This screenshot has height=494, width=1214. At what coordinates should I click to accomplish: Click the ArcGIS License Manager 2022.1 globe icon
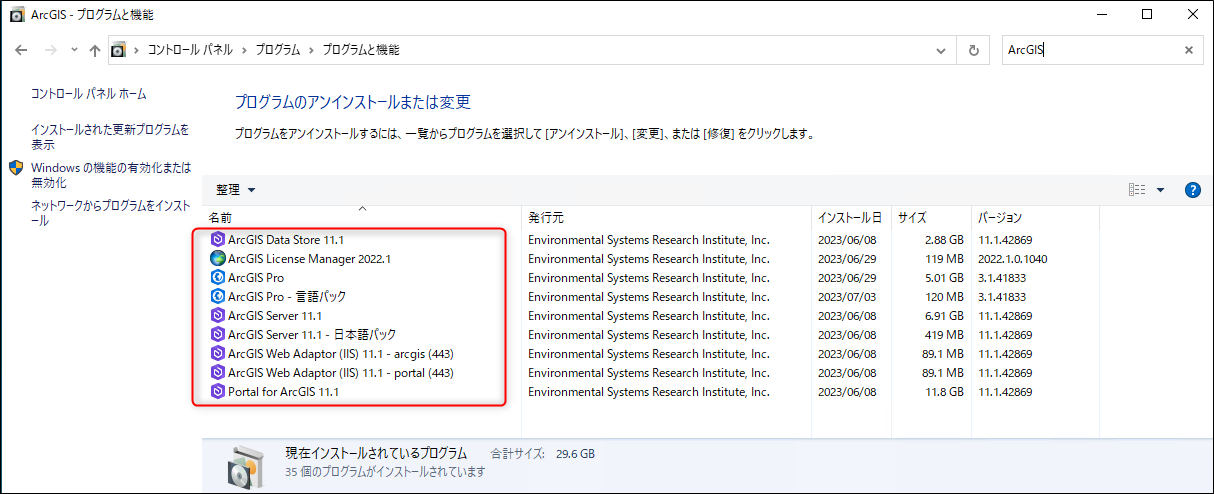(x=218, y=259)
